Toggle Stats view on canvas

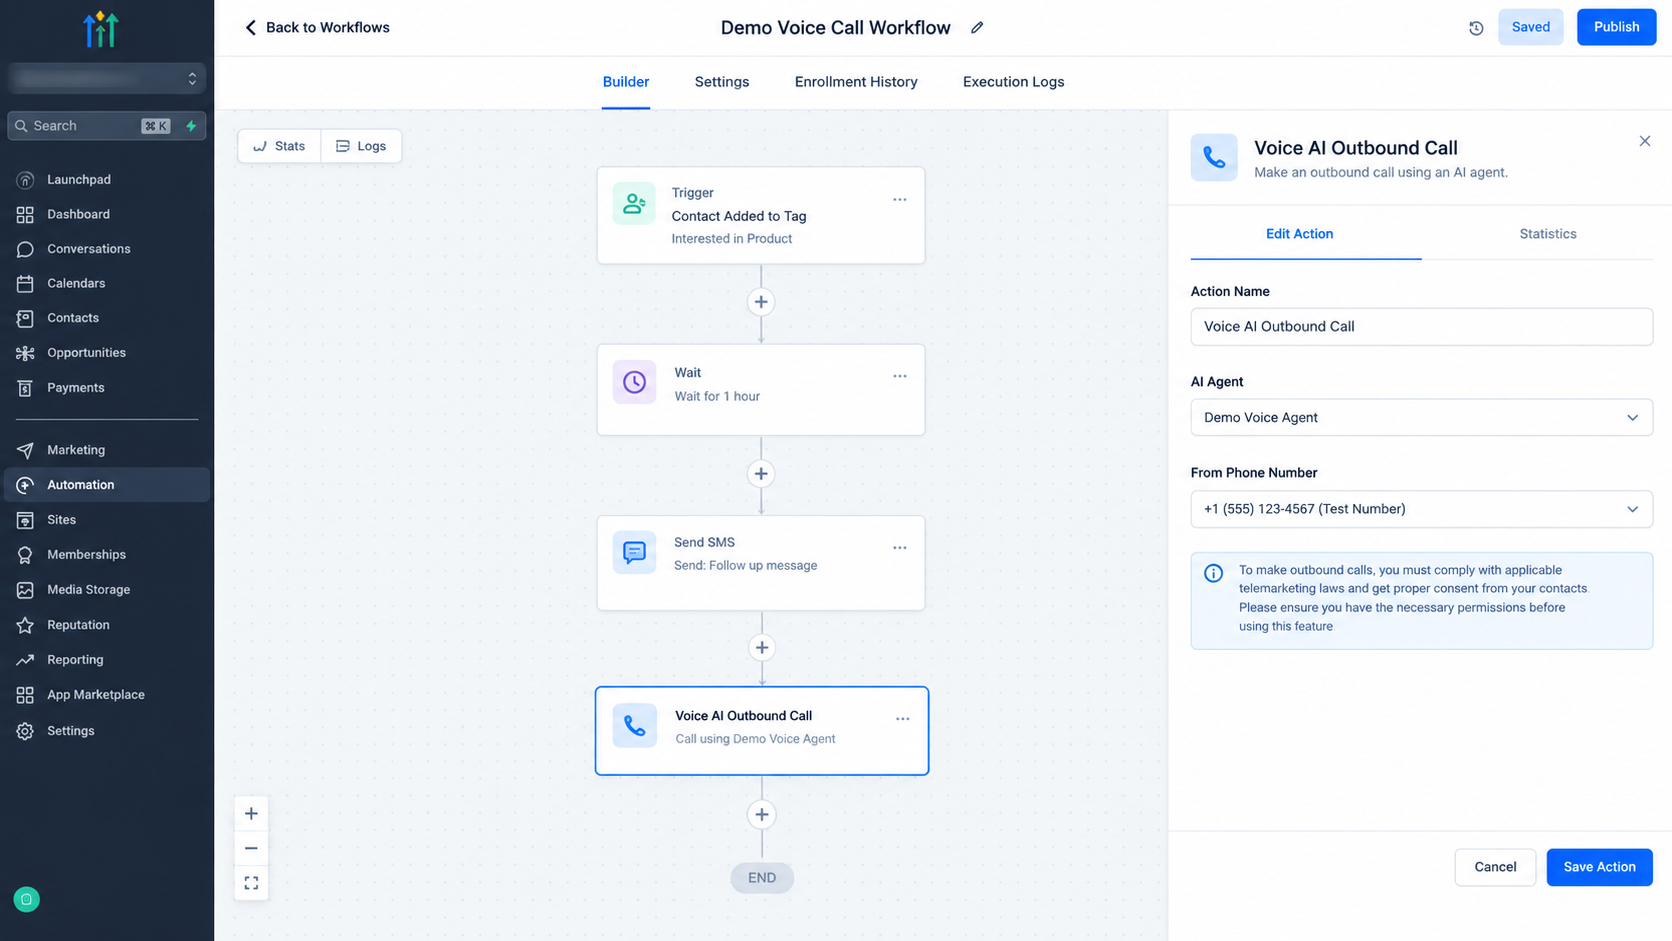(279, 146)
